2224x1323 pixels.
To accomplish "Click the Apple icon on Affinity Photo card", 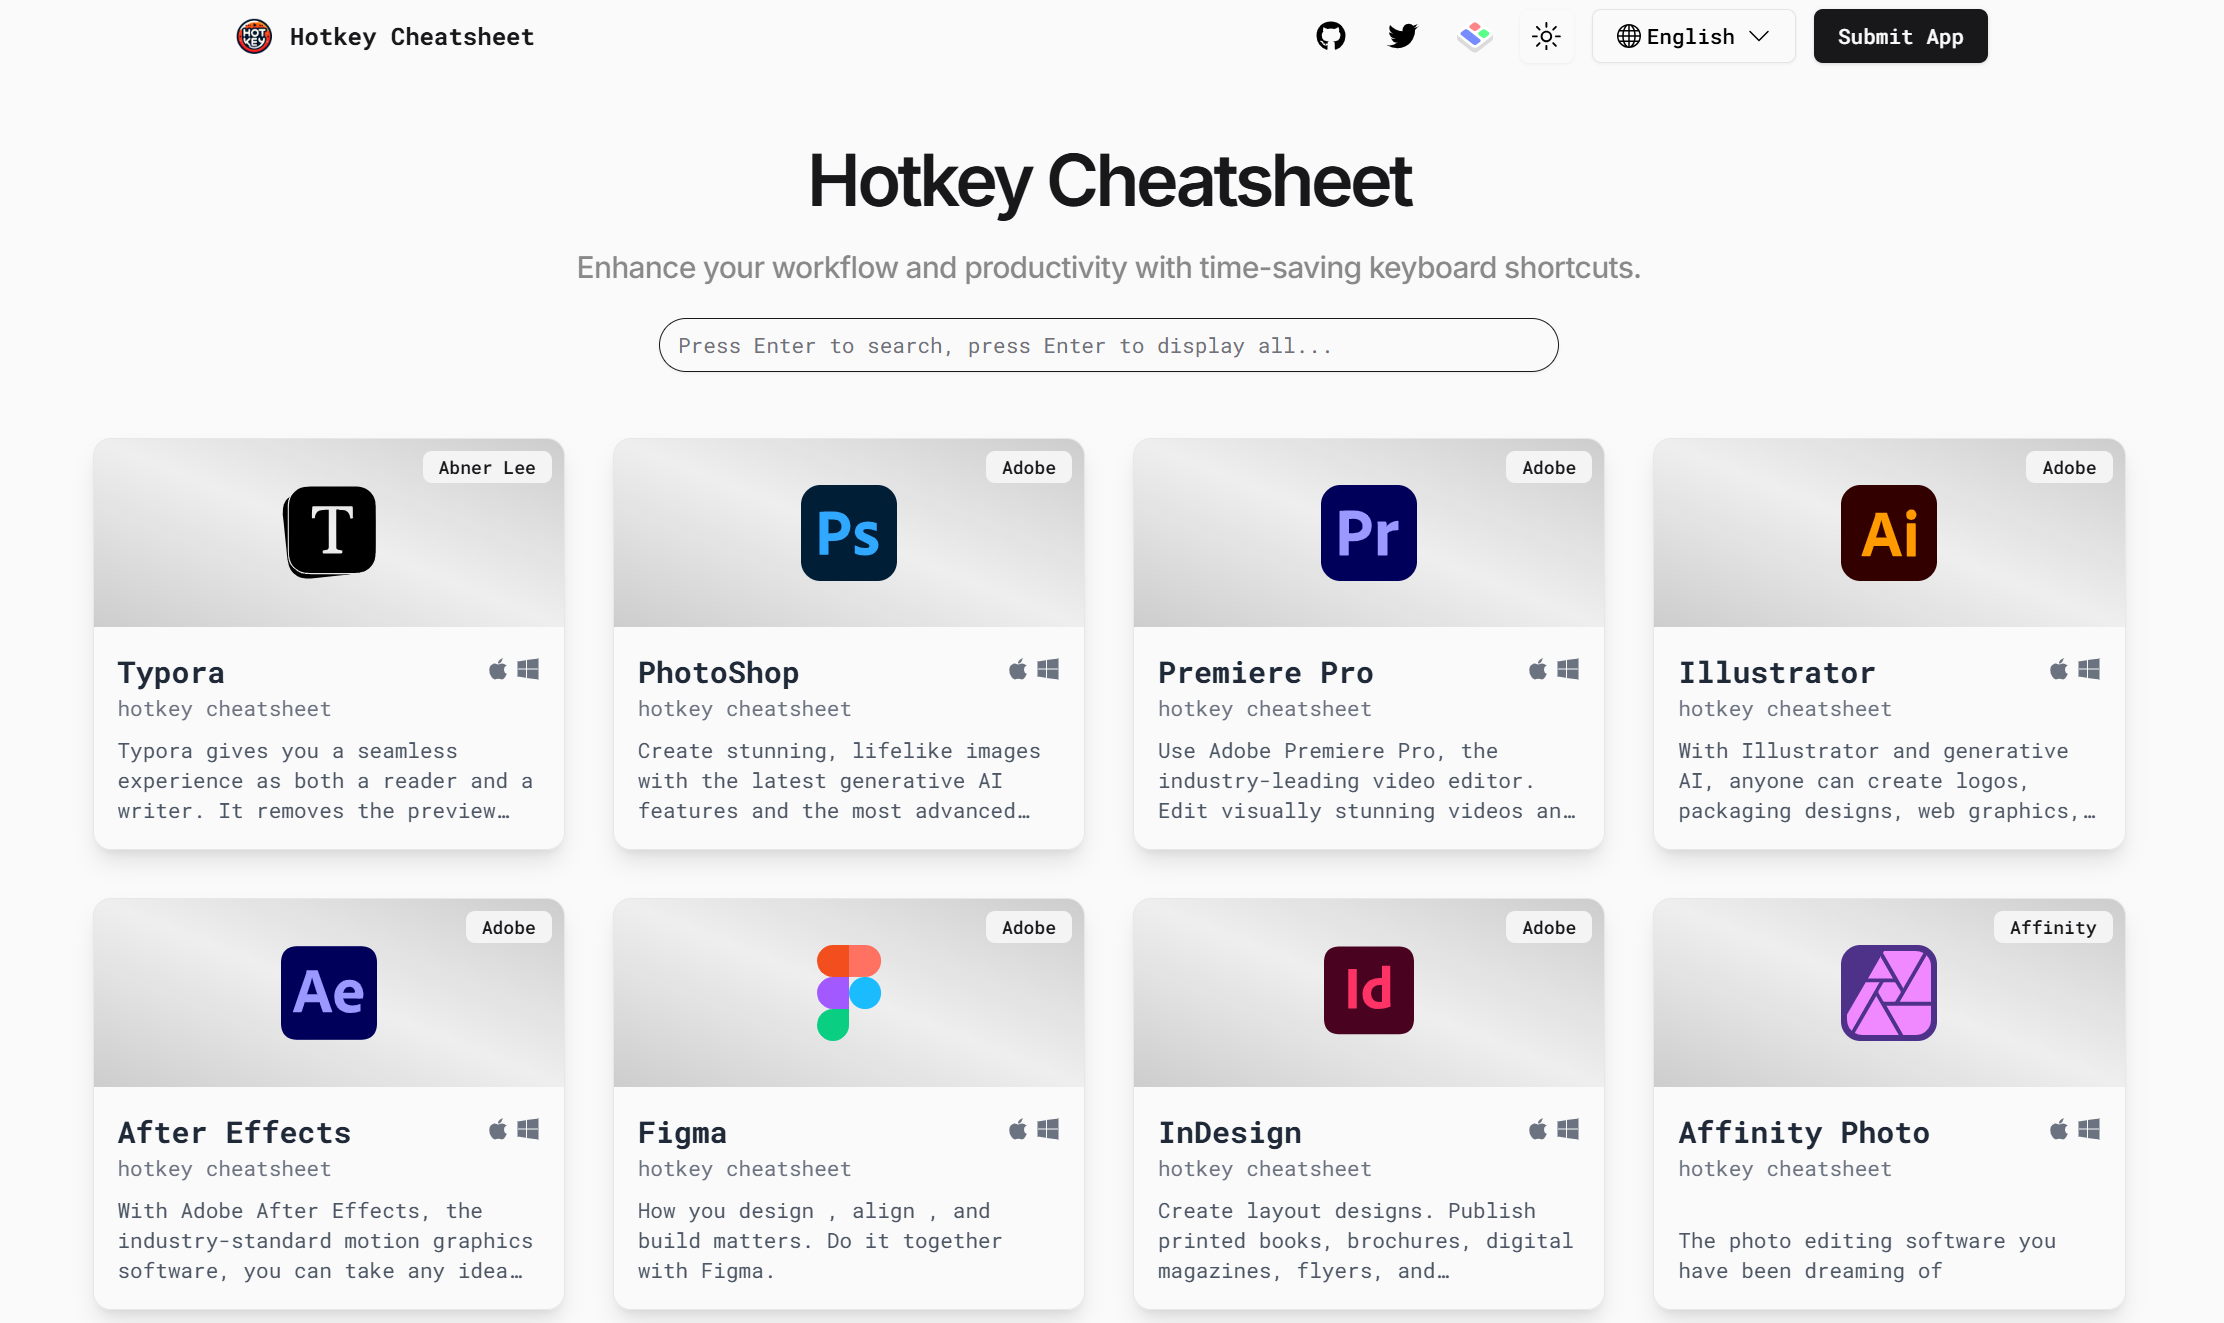I will [x=2059, y=1129].
